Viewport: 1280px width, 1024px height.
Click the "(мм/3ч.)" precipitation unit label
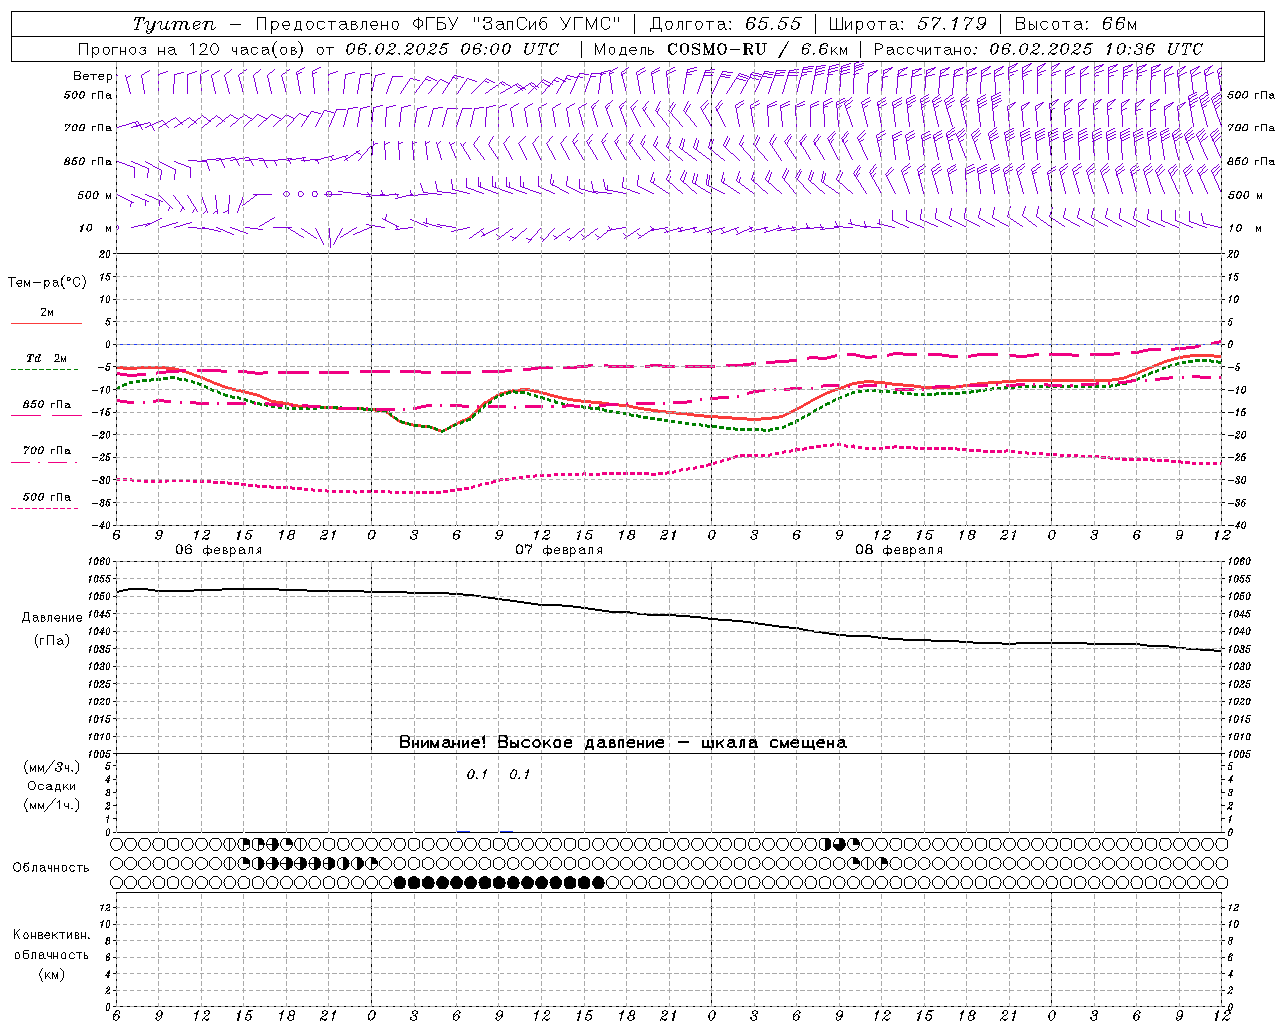tap(52, 768)
